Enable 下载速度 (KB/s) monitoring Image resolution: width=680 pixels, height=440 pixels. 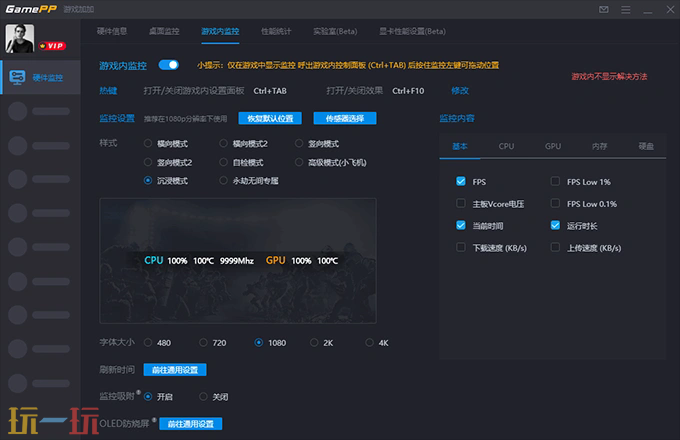[461, 248]
